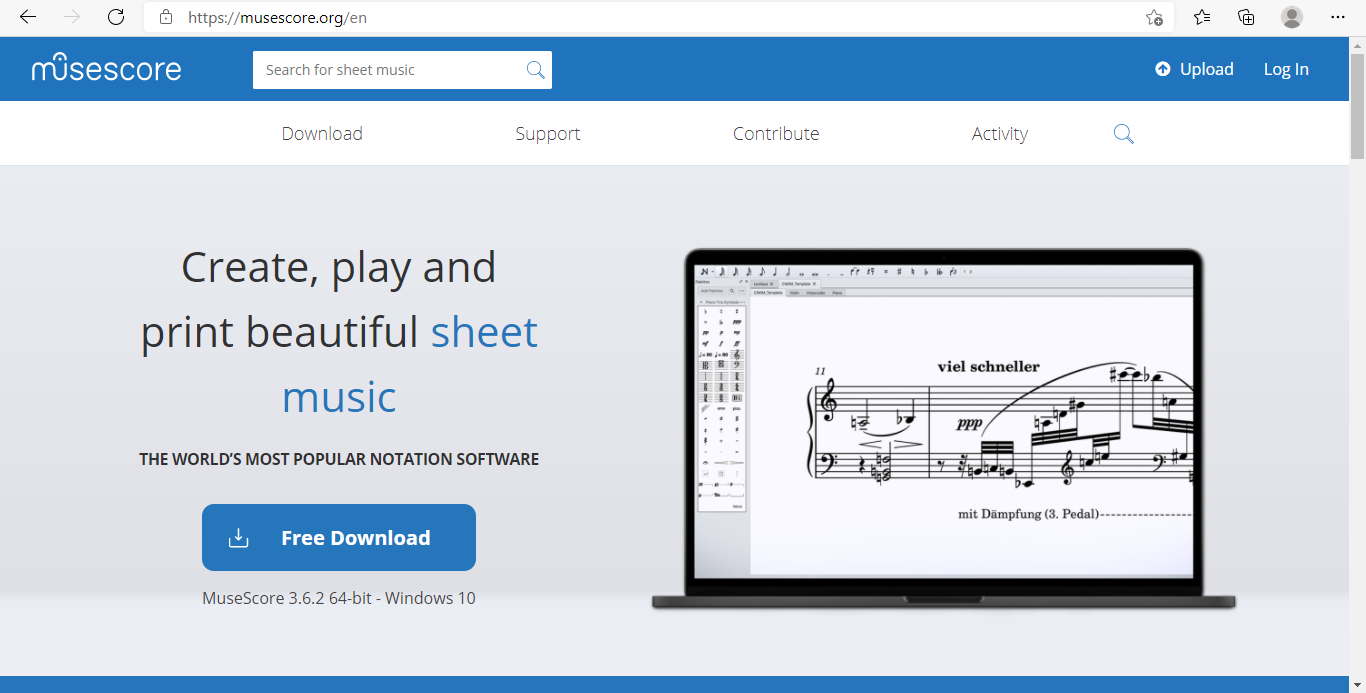The image size is (1366, 693).
Task: Click the Log In link
Action: pos(1286,69)
